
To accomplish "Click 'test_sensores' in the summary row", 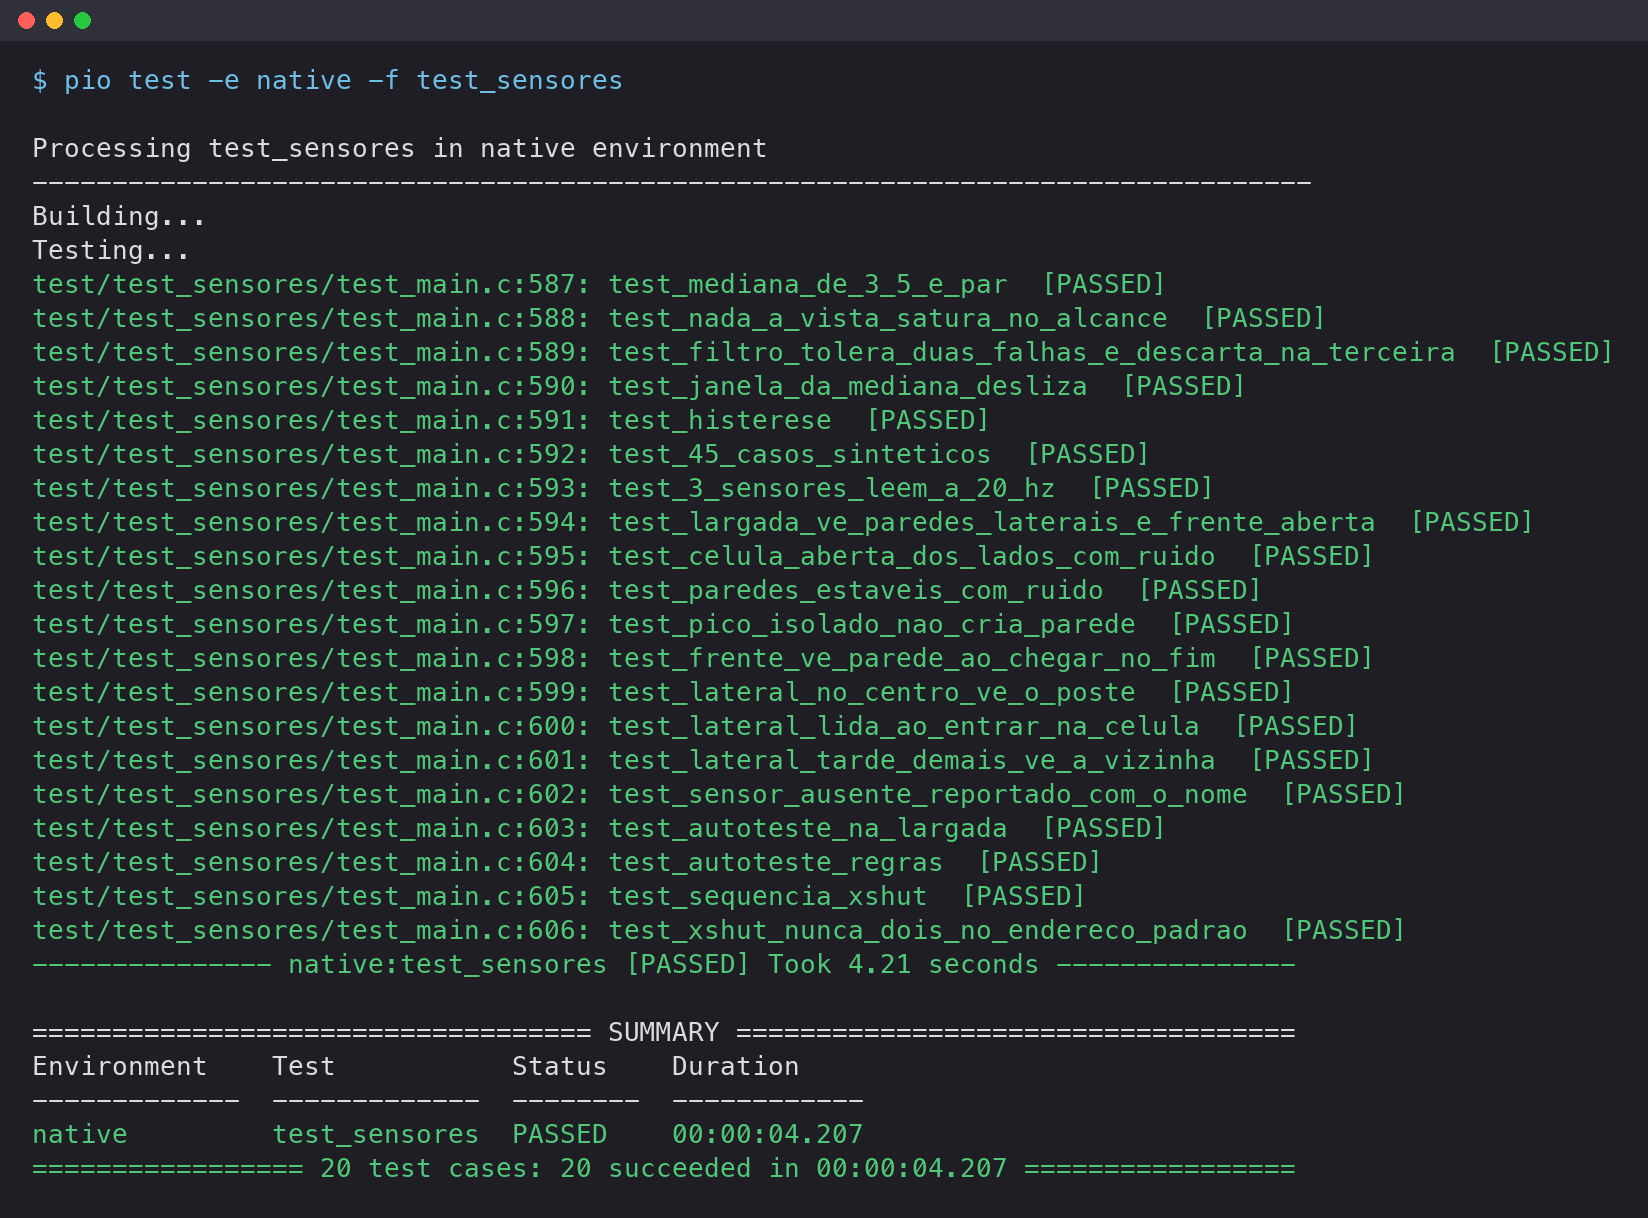I will [x=376, y=1135].
